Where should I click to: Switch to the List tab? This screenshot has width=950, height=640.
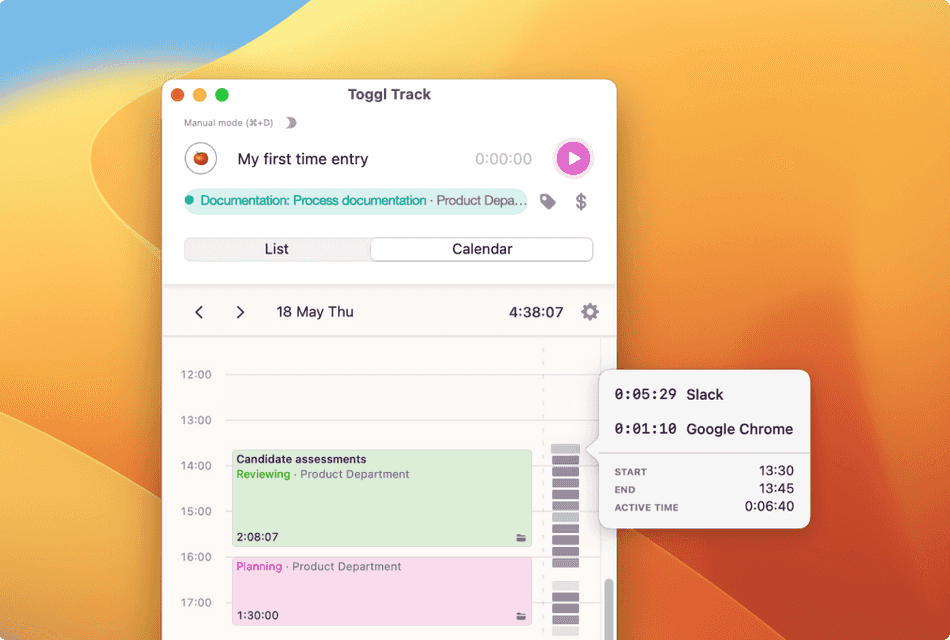(x=276, y=249)
